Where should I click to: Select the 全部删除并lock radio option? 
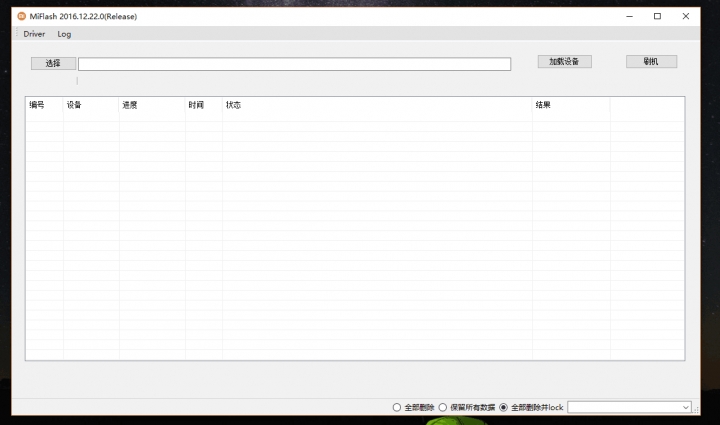click(x=531, y=408)
